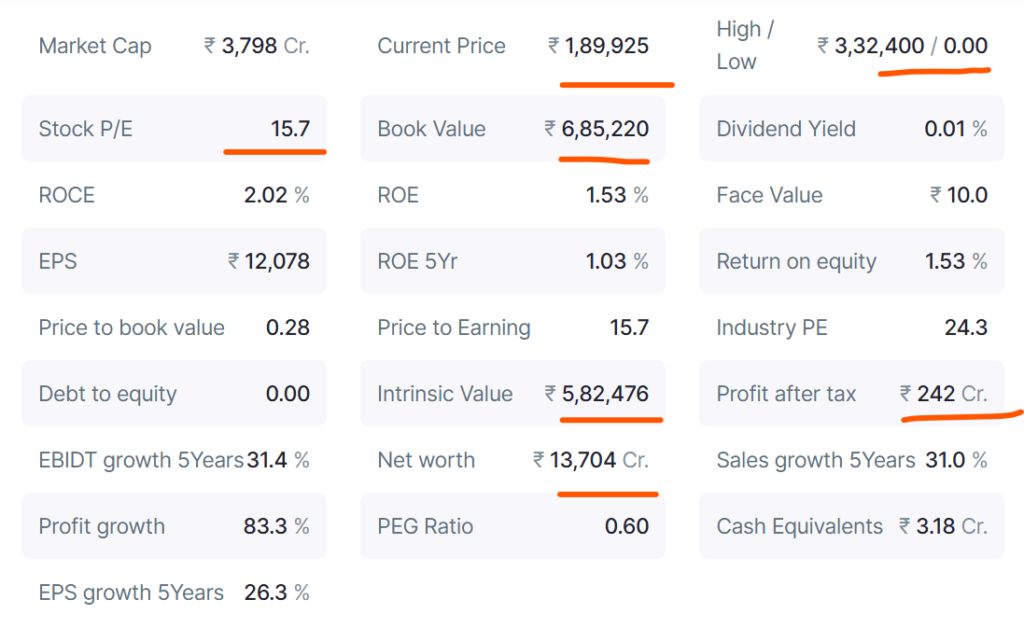Click the Dividend Yield label
The height and width of the screenshot is (641, 1024).
click(x=786, y=129)
